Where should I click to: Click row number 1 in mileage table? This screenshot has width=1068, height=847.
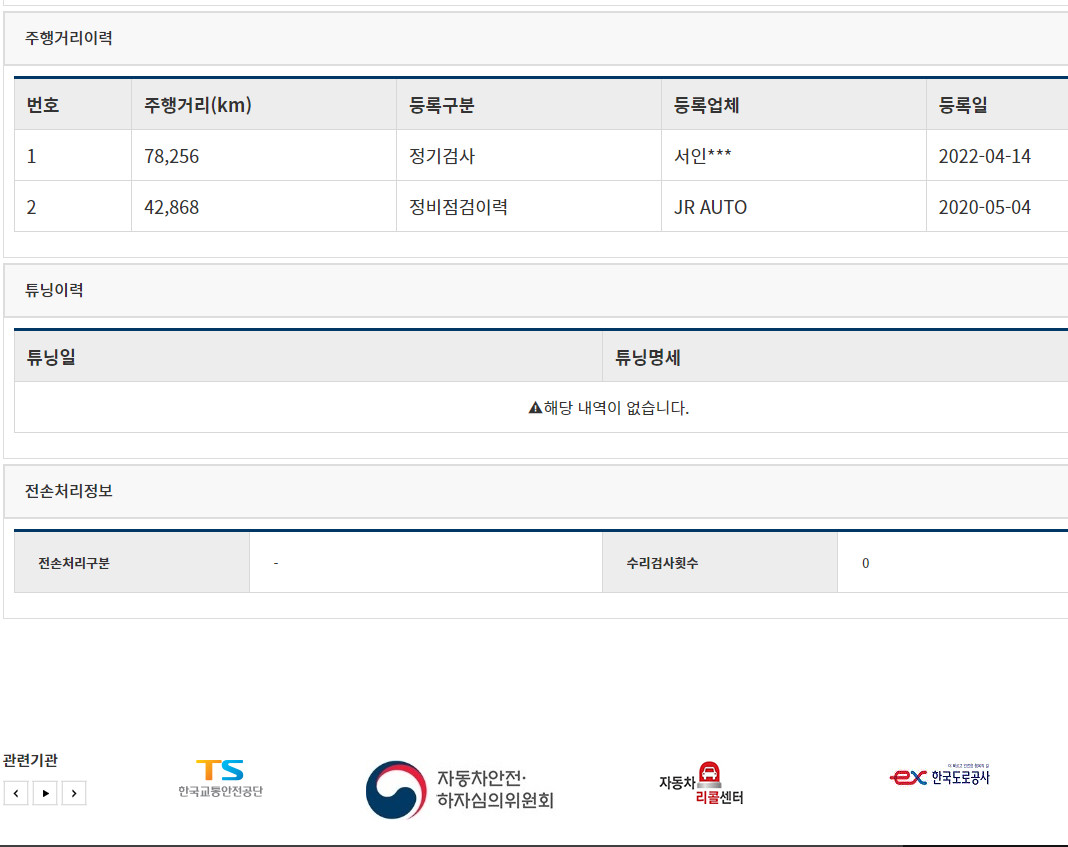31,156
